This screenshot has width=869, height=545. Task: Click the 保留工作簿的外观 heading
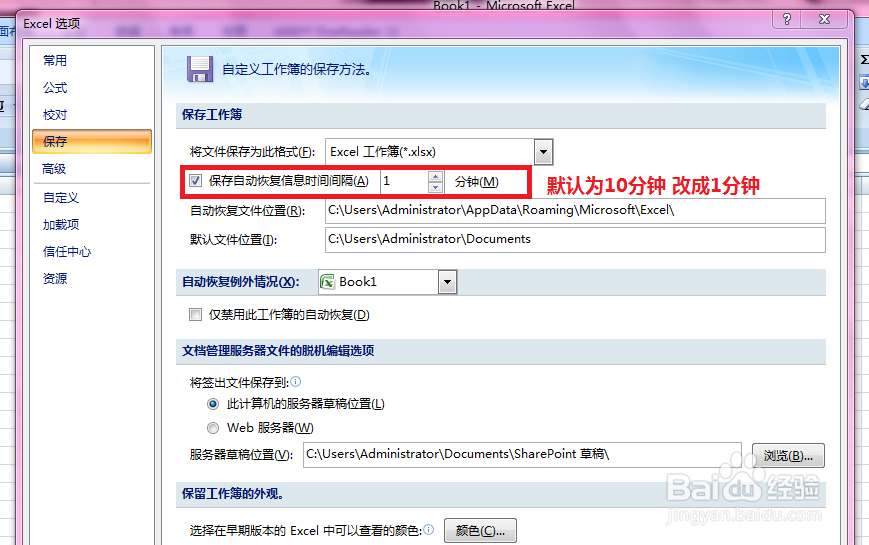click(x=233, y=493)
